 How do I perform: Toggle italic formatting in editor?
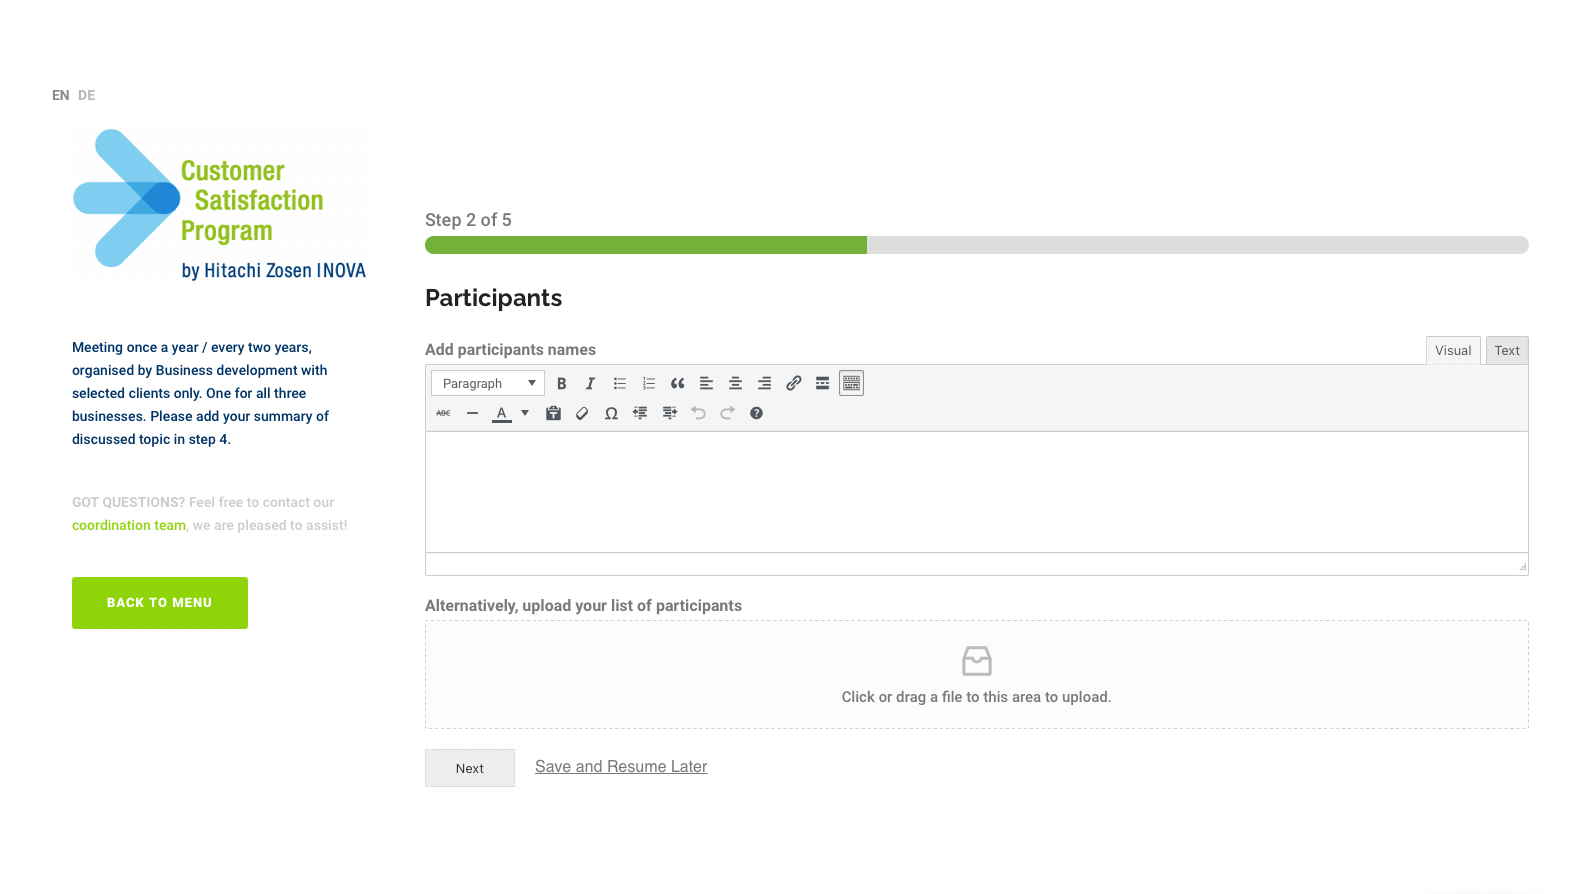coord(590,384)
